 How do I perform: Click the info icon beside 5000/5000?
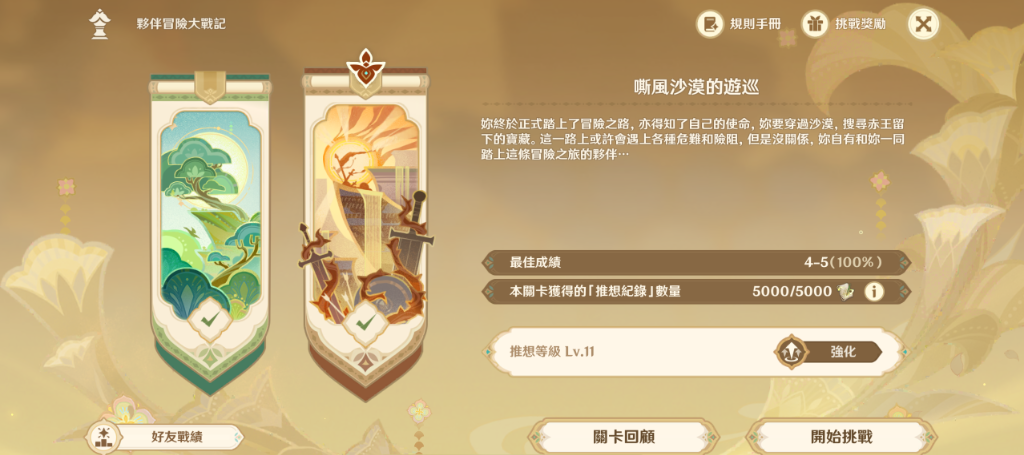coord(874,292)
